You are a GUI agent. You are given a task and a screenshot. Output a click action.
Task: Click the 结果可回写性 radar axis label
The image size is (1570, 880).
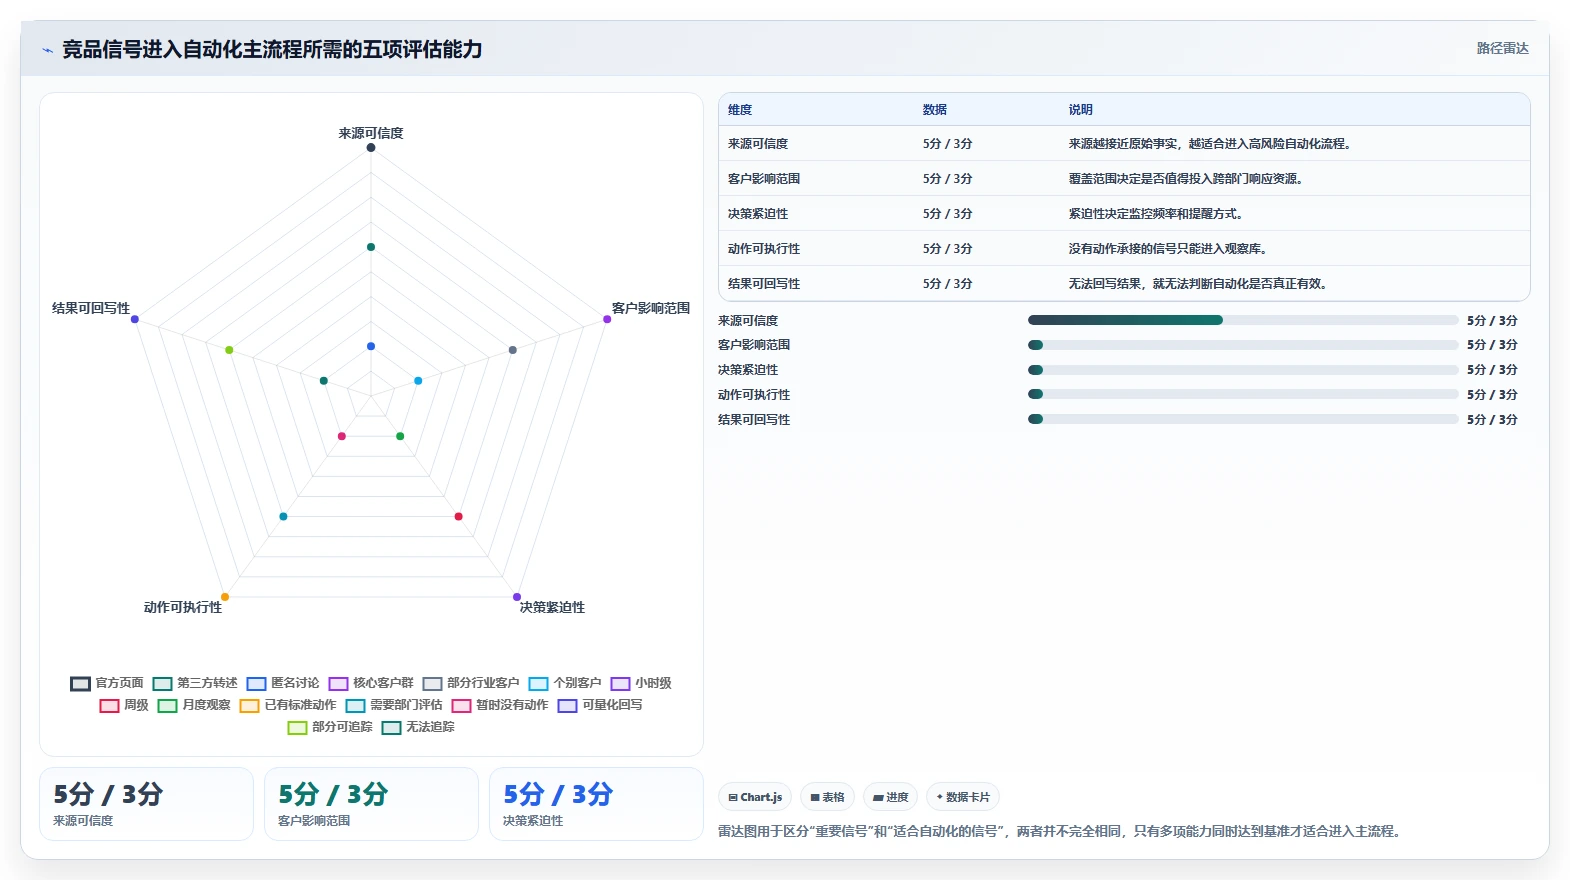(x=91, y=308)
